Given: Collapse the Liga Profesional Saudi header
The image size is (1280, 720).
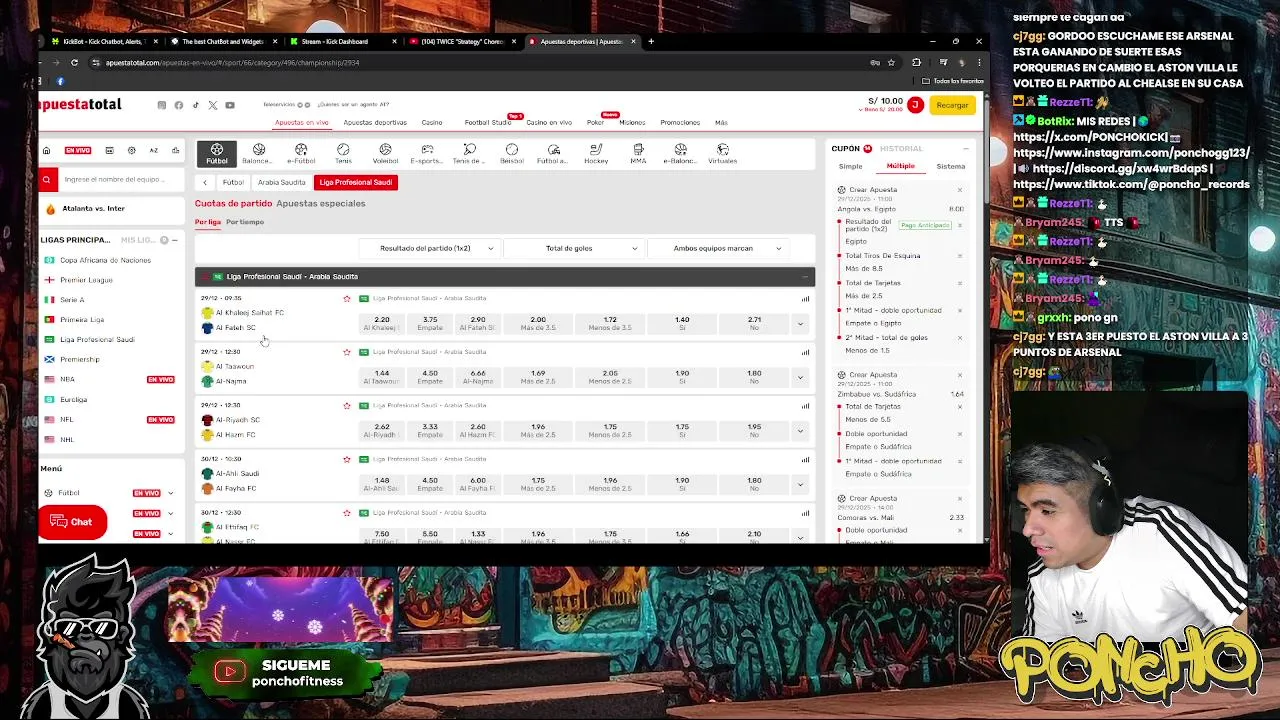Looking at the screenshot, I should [805, 276].
